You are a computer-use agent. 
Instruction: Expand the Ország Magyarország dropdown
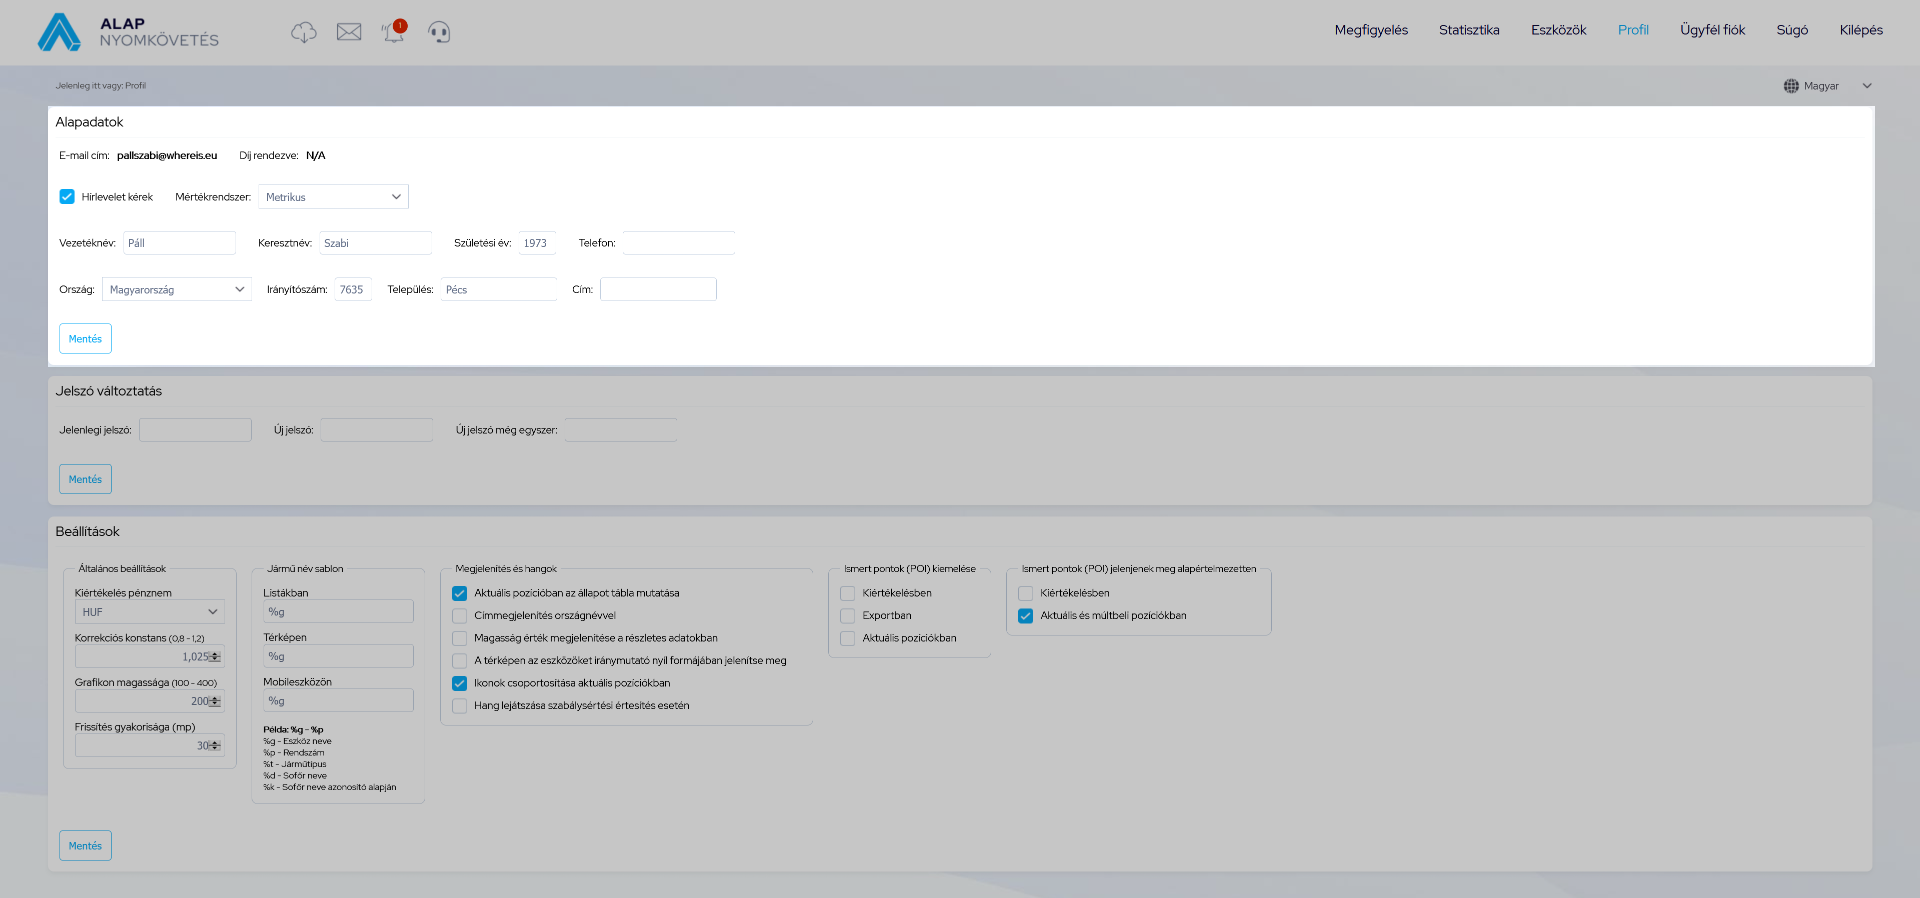click(176, 290)
